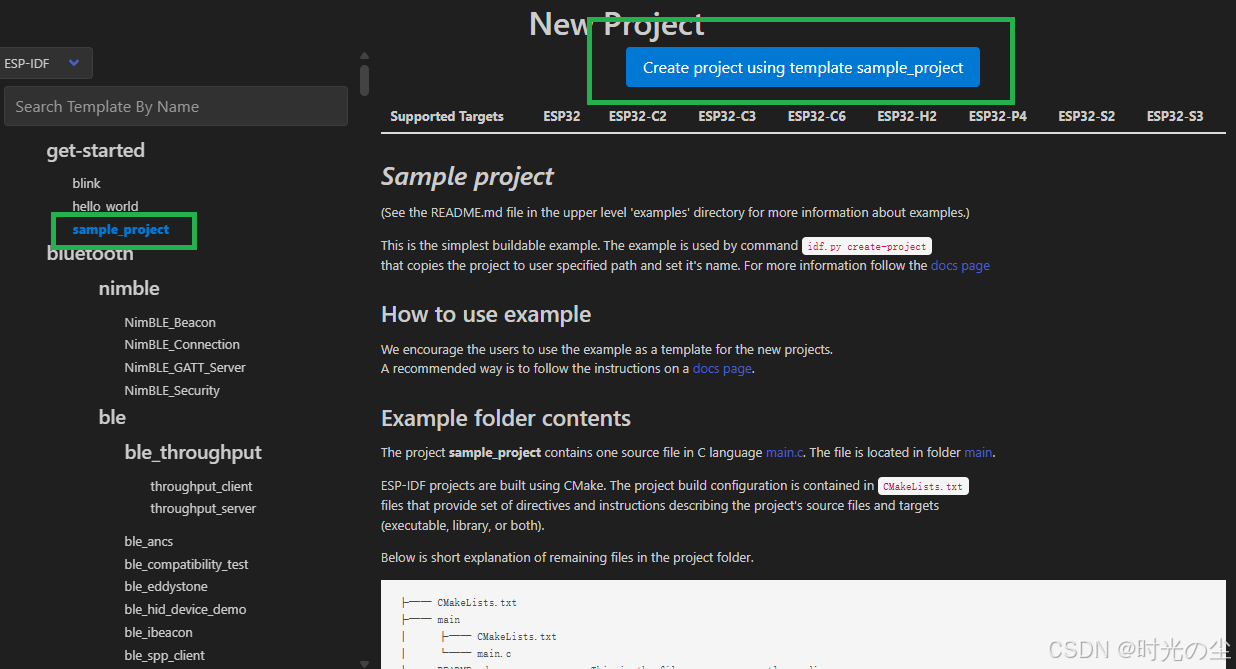Create project using template sample_project
This screenshot has width=1236, height=669.
[x=803, y=68]
